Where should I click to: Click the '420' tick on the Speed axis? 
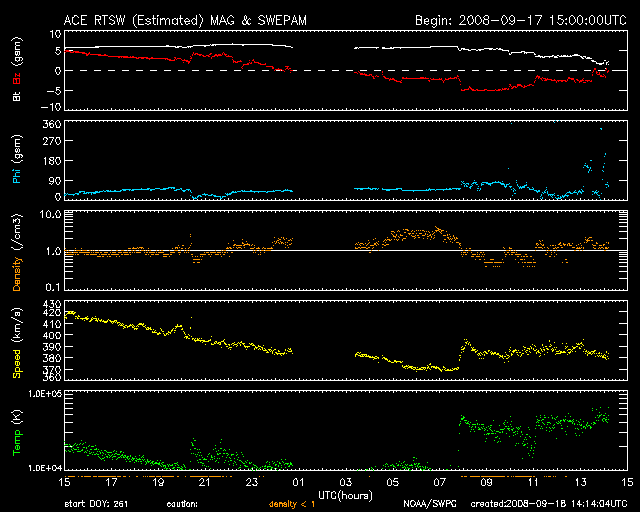[52, 313]
